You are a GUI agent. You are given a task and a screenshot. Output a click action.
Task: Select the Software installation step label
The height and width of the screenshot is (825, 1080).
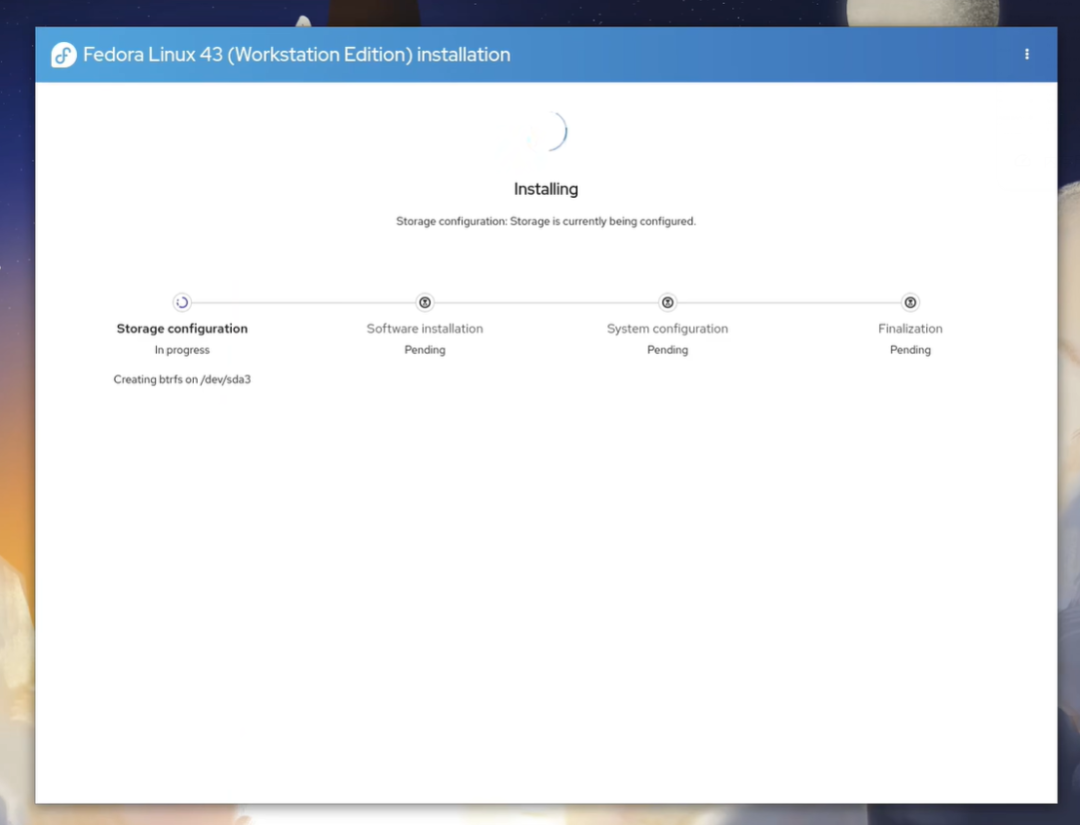(425, 328)
